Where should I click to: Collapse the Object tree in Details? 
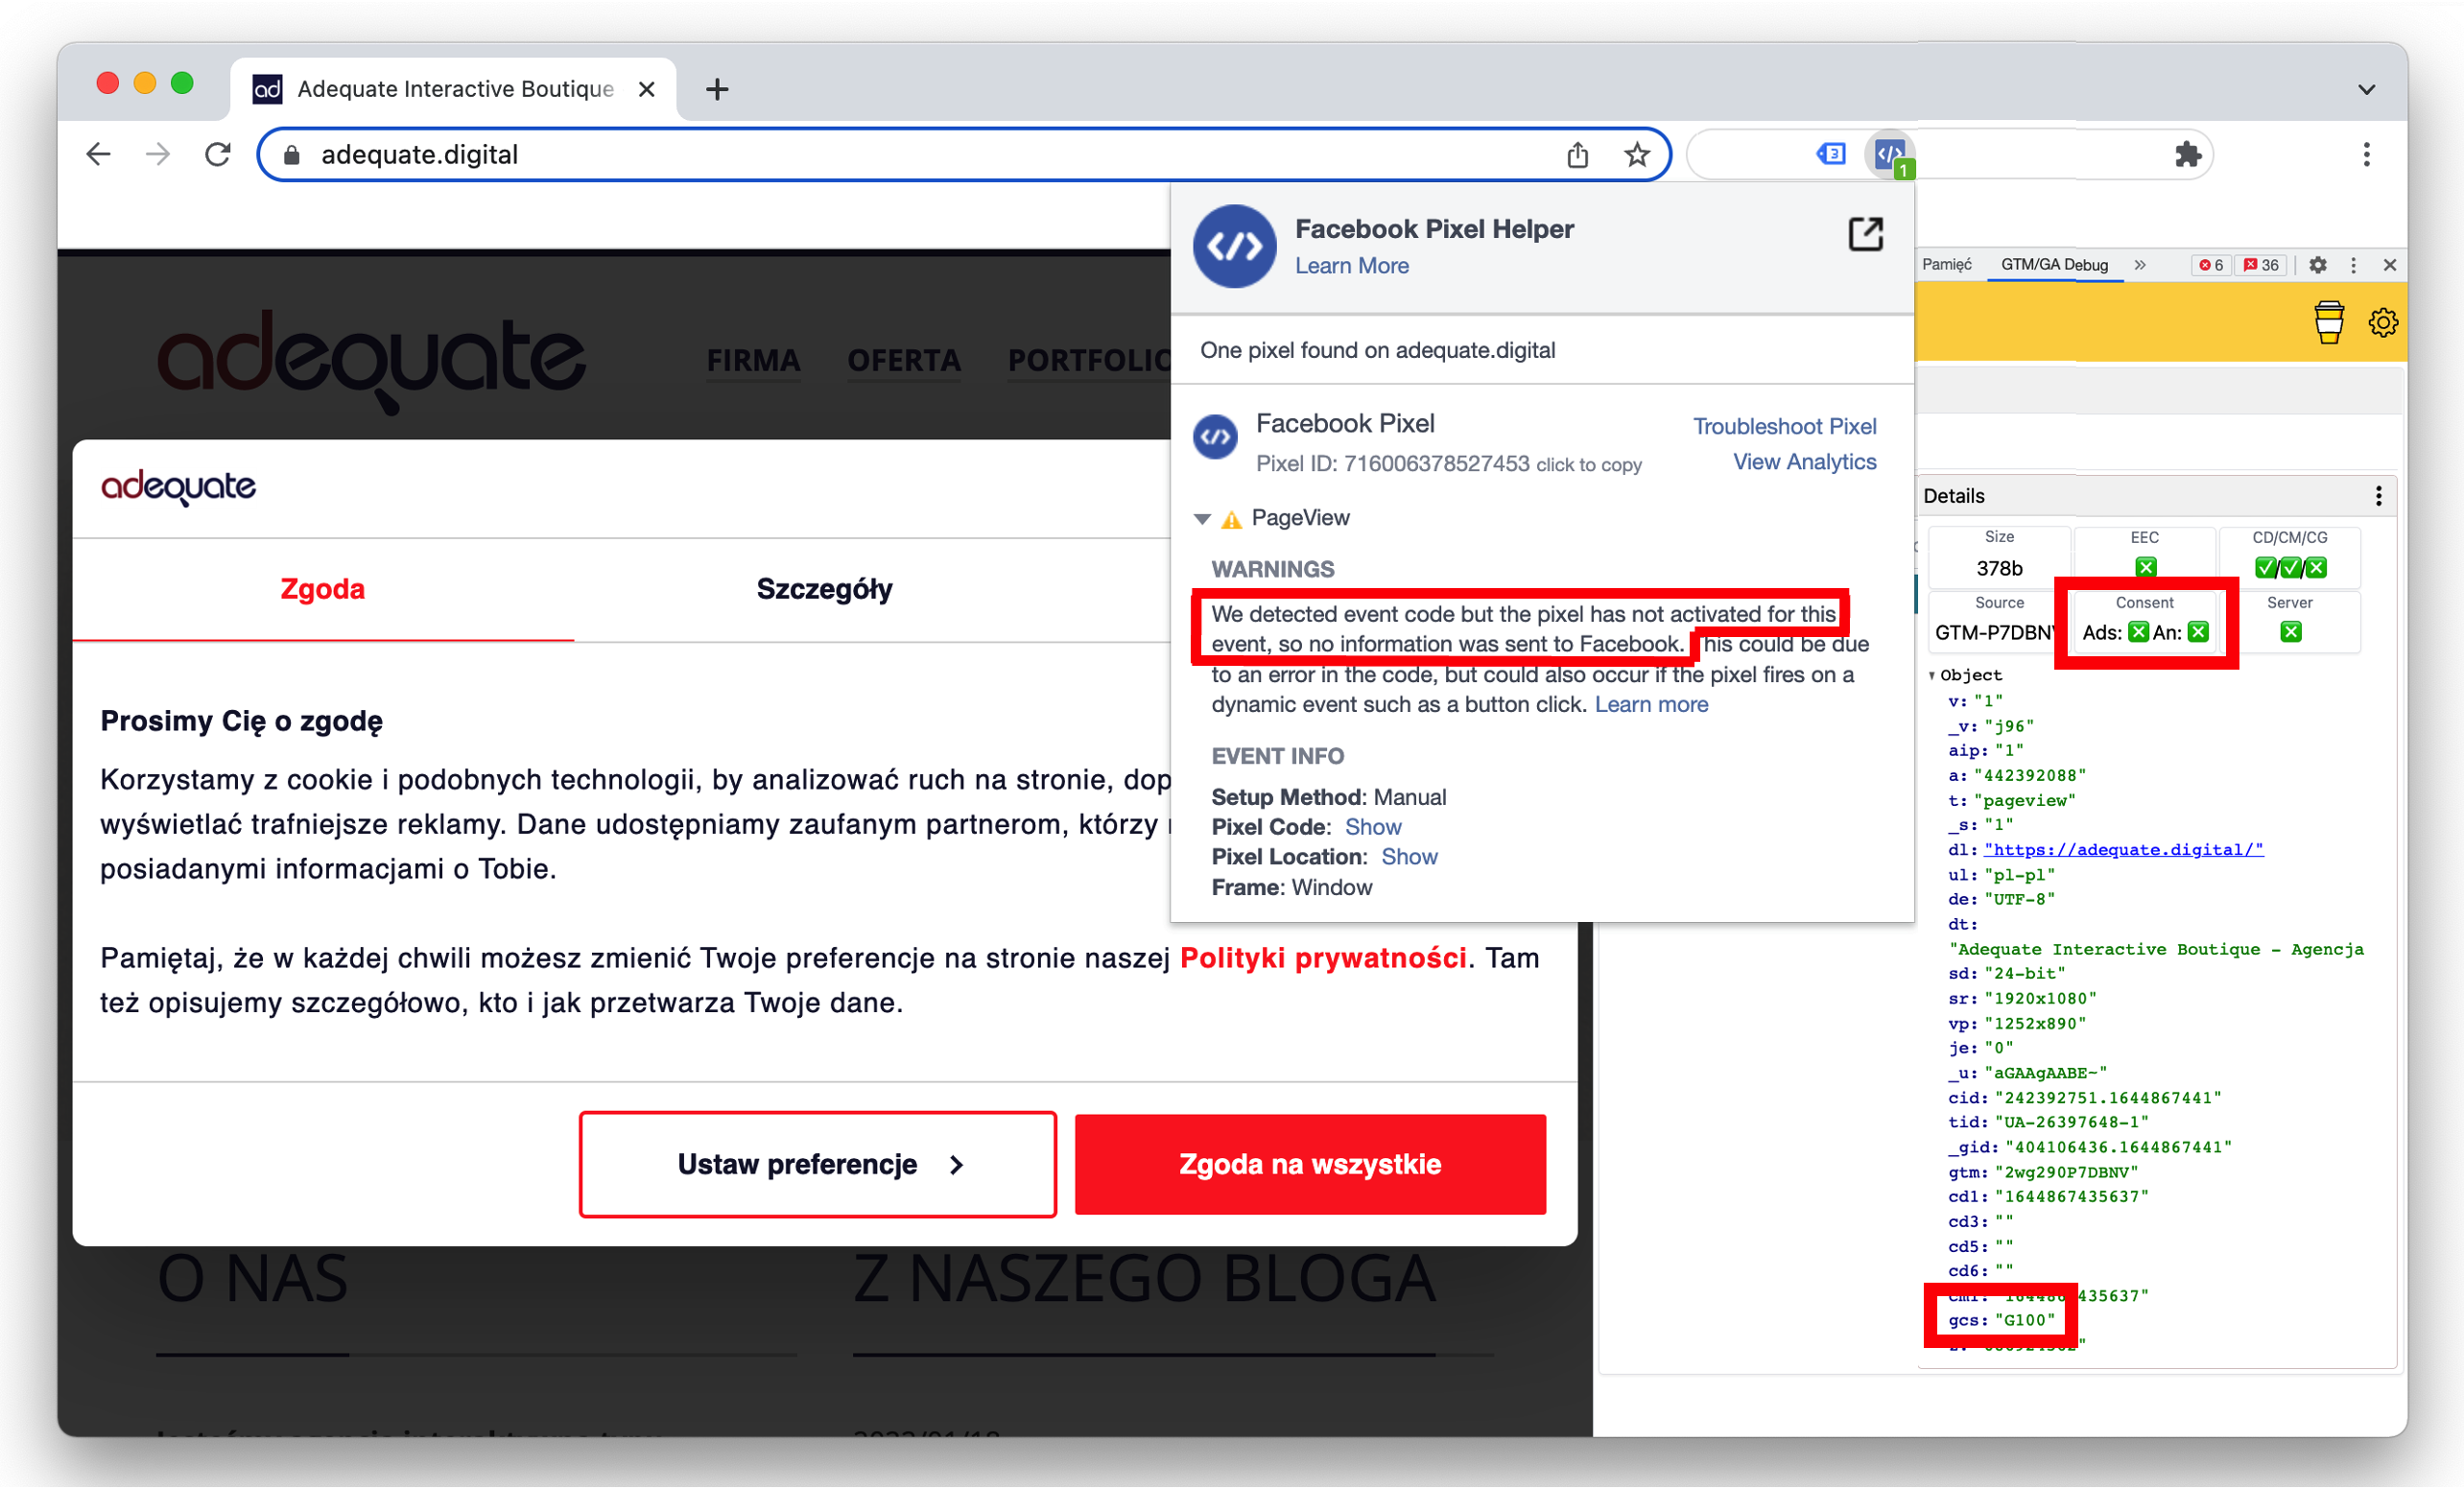[x=1932, y=677]
